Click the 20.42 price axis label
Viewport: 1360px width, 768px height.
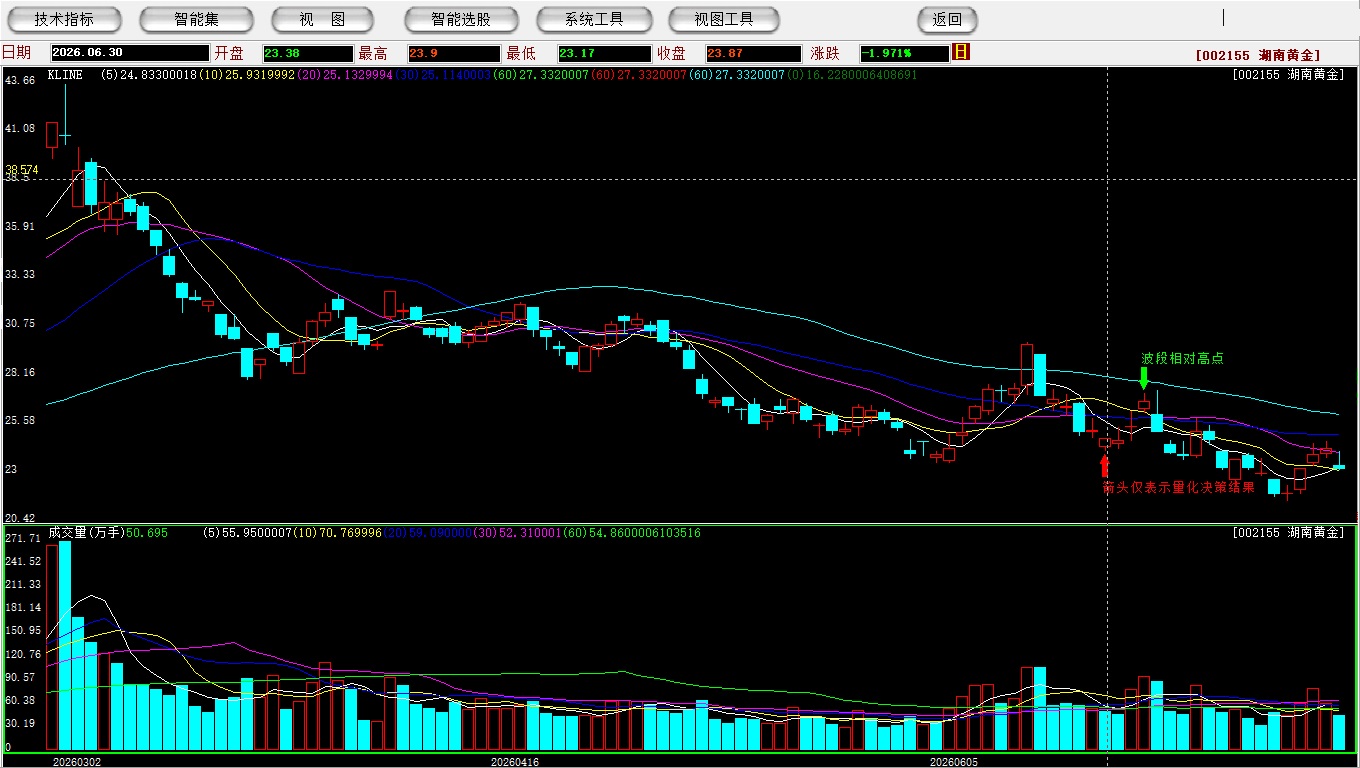(x=20, y=518)
